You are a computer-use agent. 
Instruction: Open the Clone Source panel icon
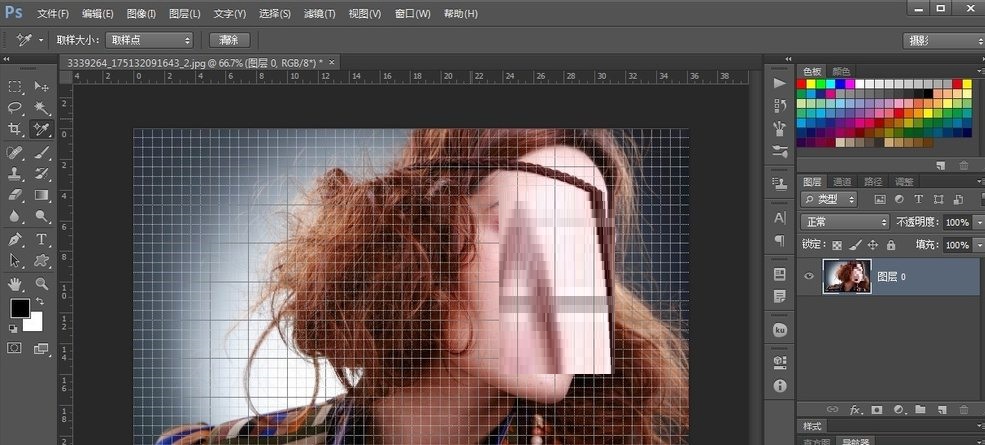pyautogui.click(x=780, y=184)
